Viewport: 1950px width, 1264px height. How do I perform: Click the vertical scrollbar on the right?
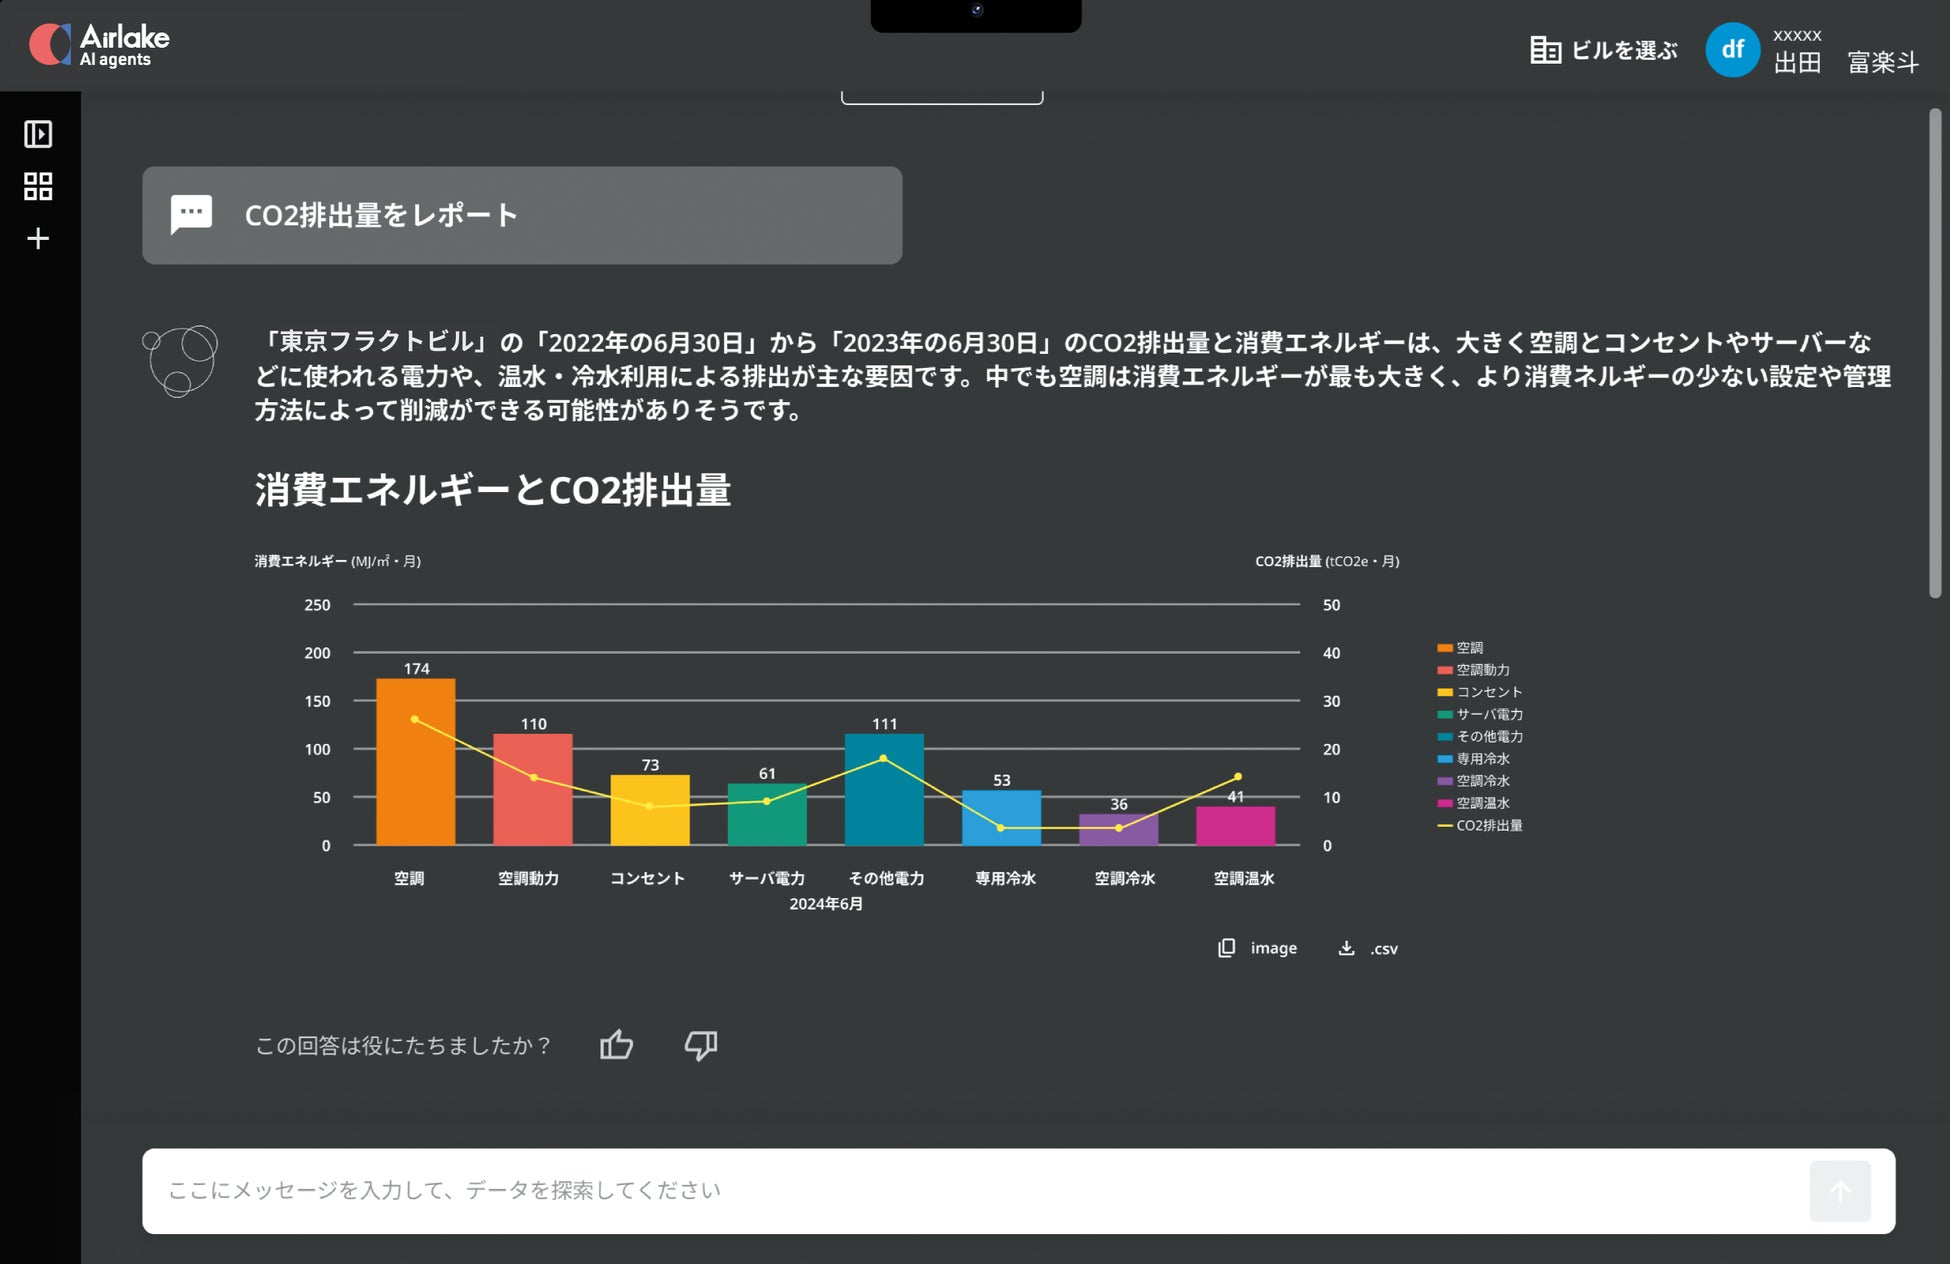click(1935, 355)
